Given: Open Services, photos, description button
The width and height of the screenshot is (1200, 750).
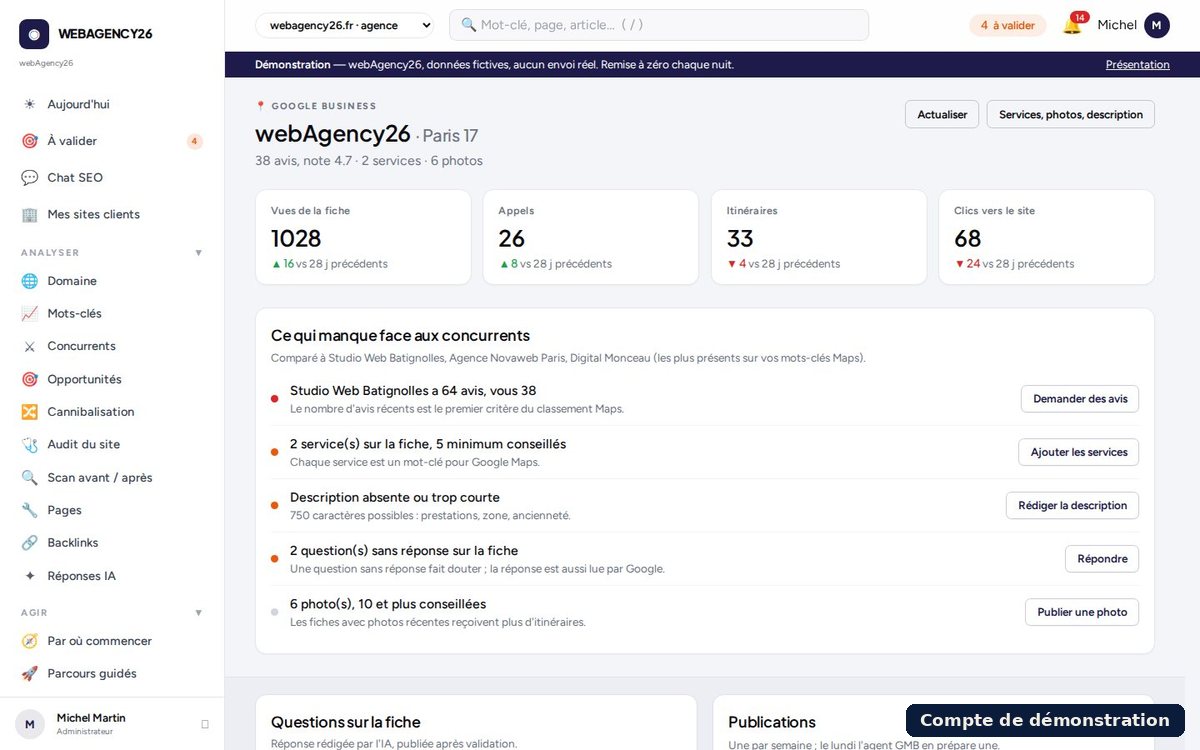Looking at the screenshot, I should click(1071, 114).
